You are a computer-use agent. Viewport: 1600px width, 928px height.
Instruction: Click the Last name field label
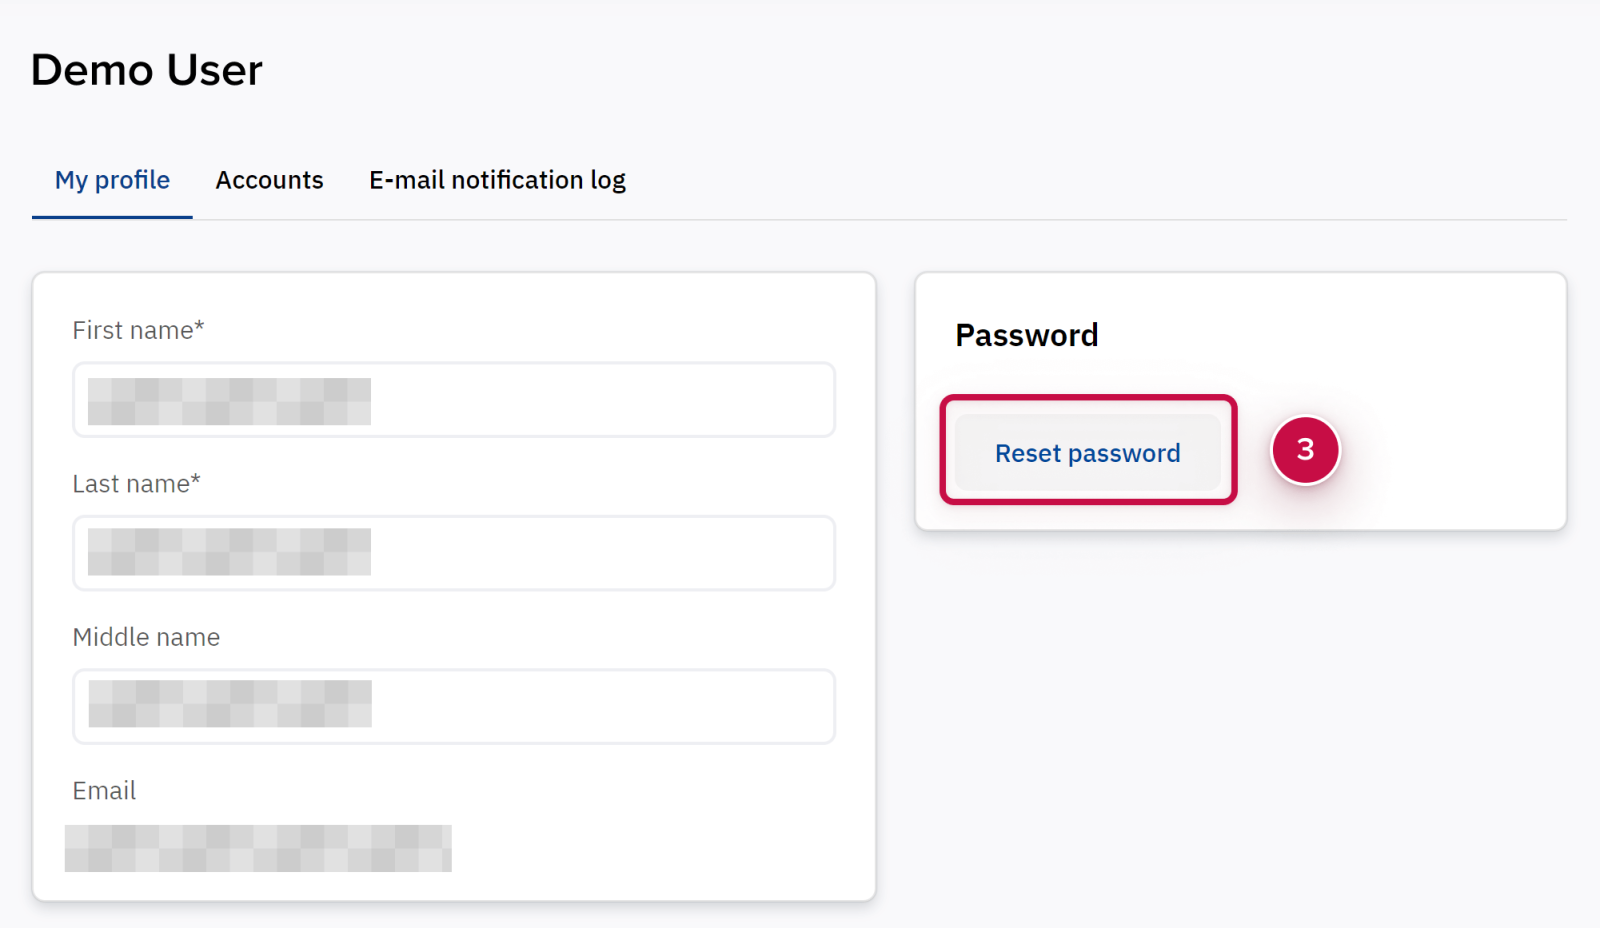tap(130, 484)
